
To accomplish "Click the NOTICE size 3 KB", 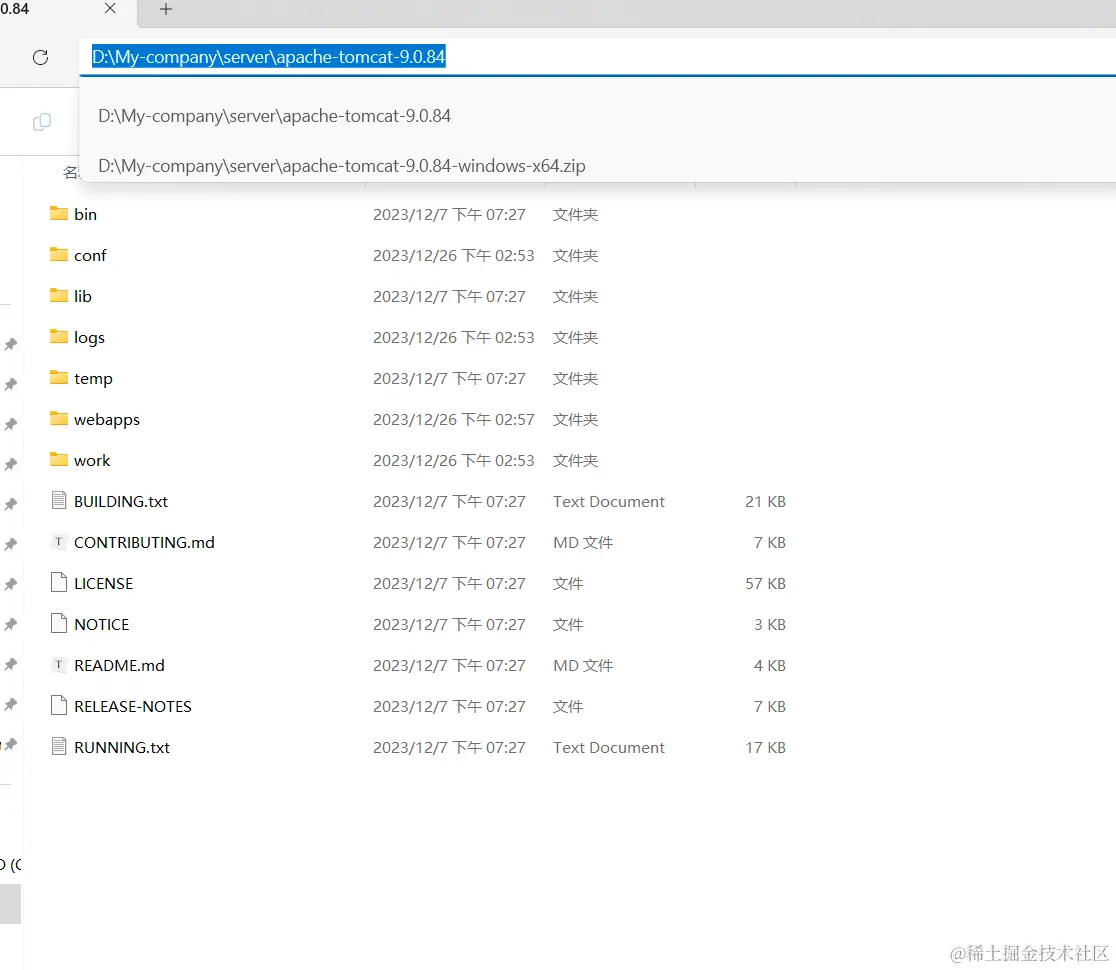I will point(769,625).
